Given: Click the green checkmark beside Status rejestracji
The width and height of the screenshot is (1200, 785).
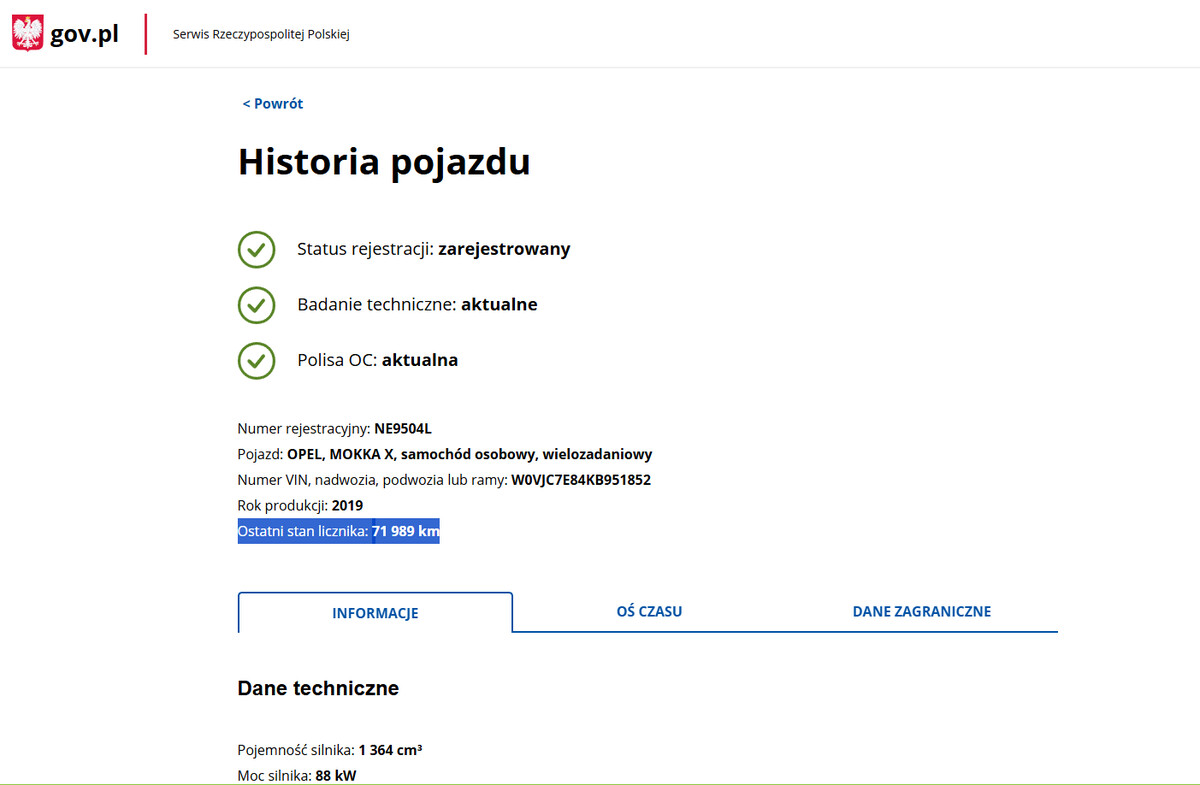Looking at the screenshot, I should pos(256,249).
